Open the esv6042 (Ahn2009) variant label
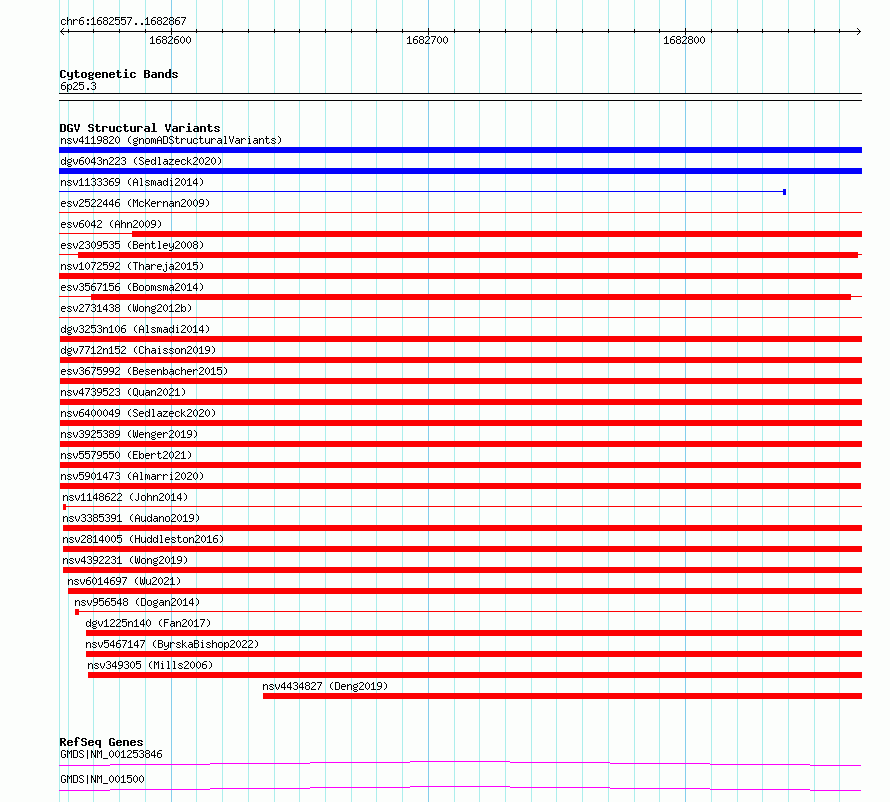890x802 pixels. pos(111,224)
